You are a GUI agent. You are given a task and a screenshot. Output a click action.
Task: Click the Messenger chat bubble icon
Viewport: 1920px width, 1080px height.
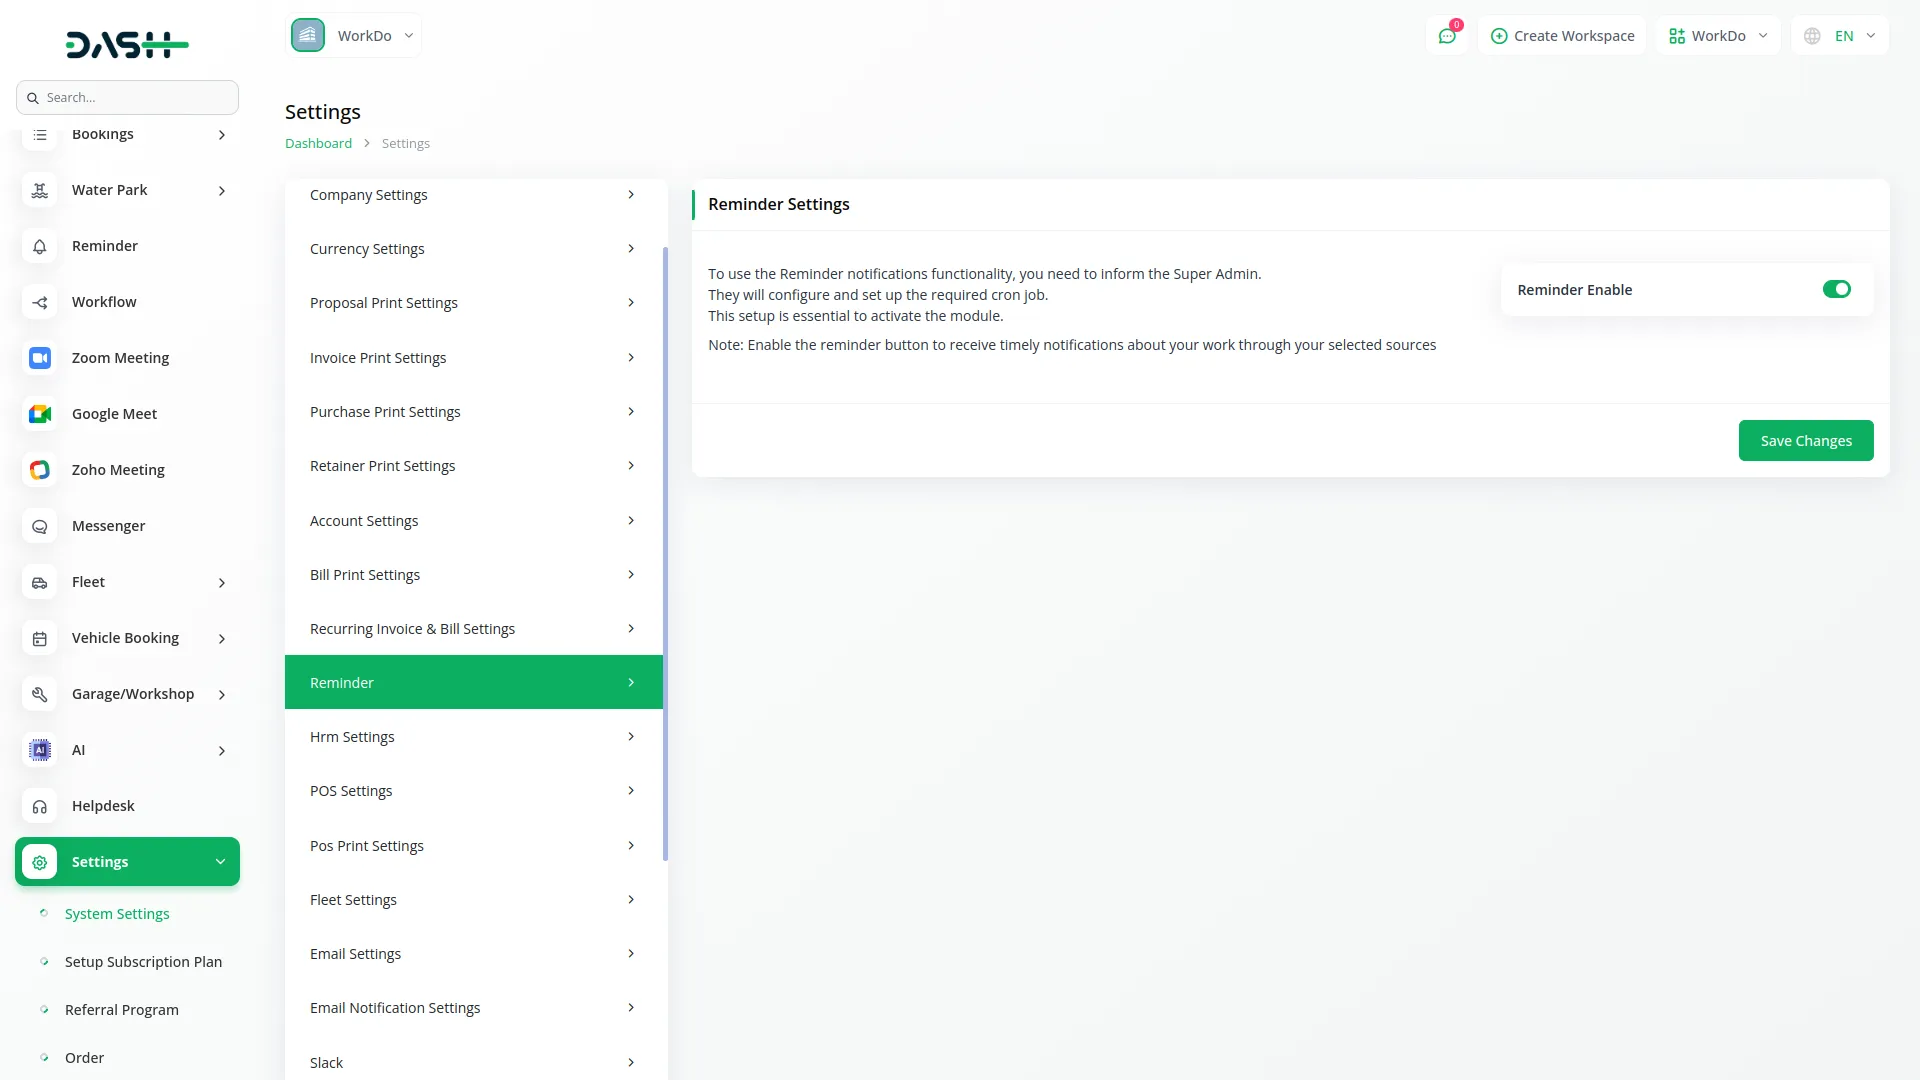[40, 526]
